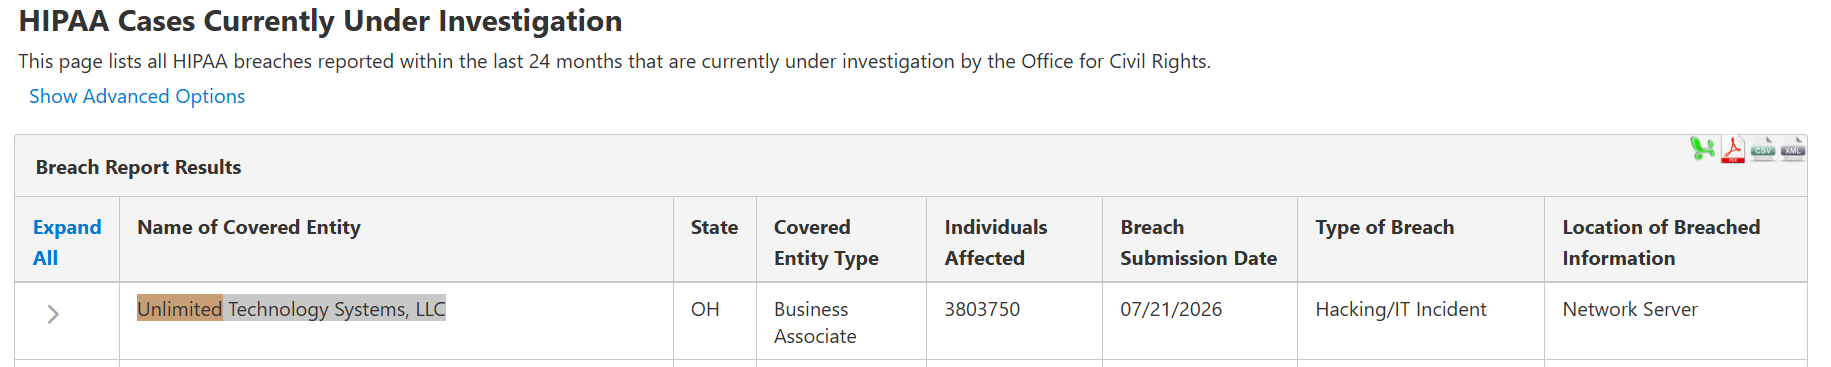Click the Network Server location cell
1831x367 pixels.
(x=1629, y=309)
